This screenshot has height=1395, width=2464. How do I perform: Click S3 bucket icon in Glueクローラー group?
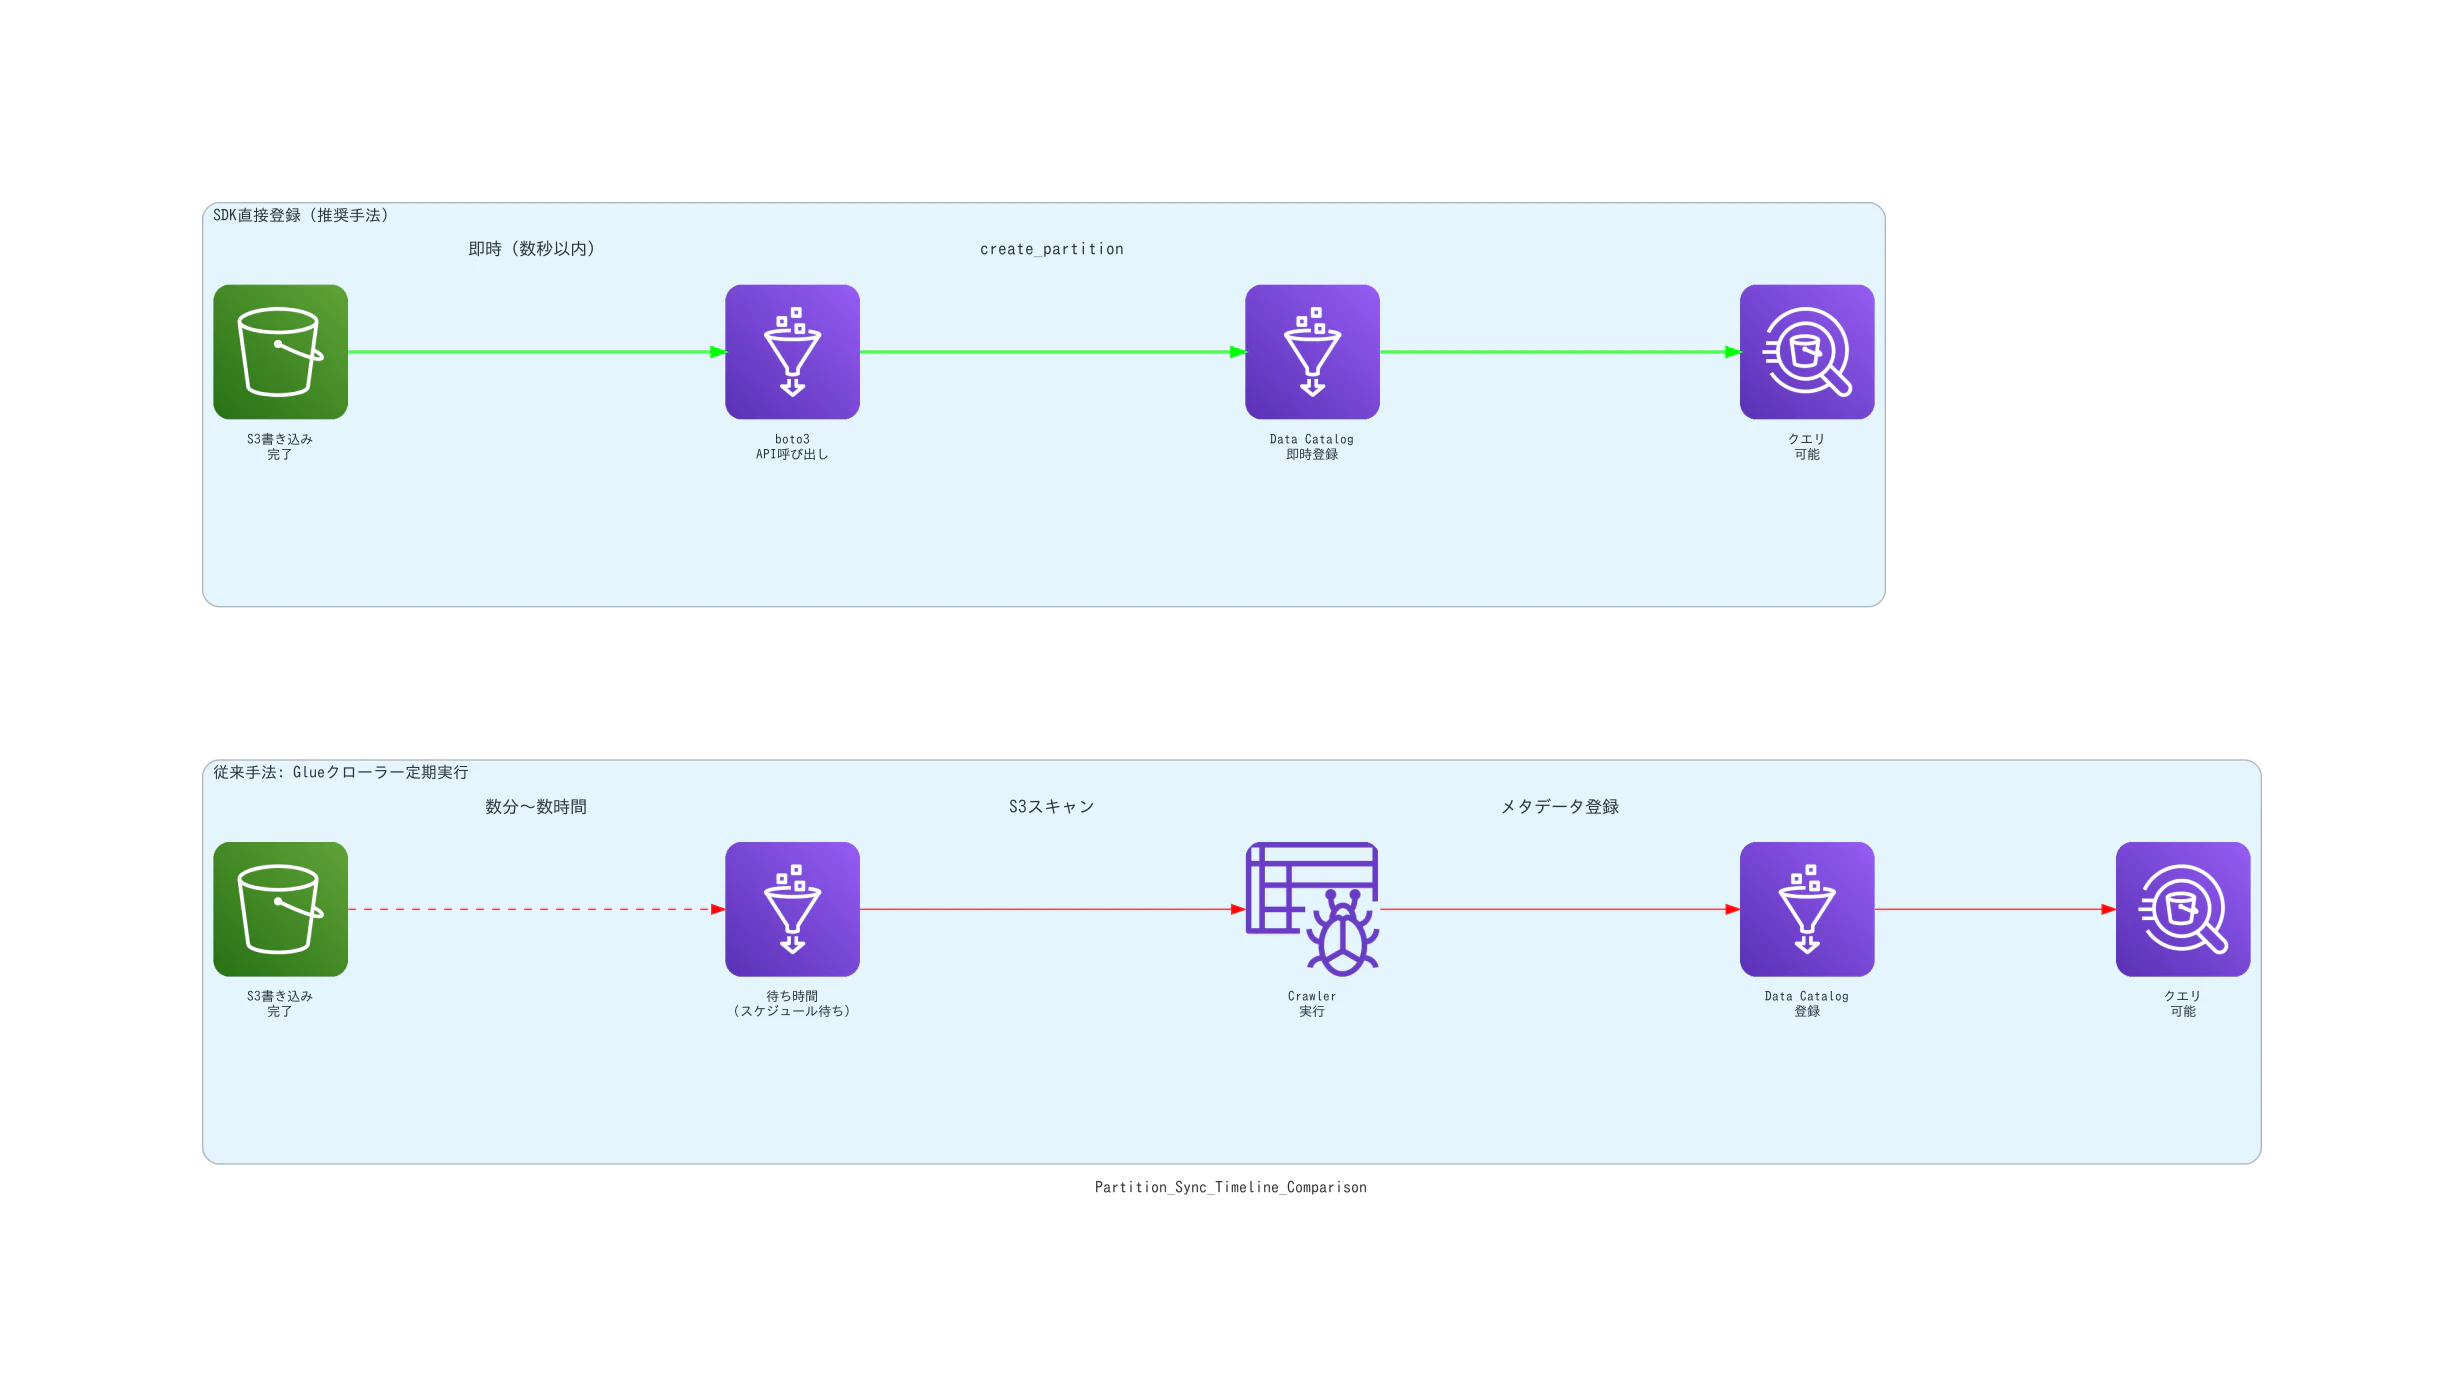(x=280, y=909)
